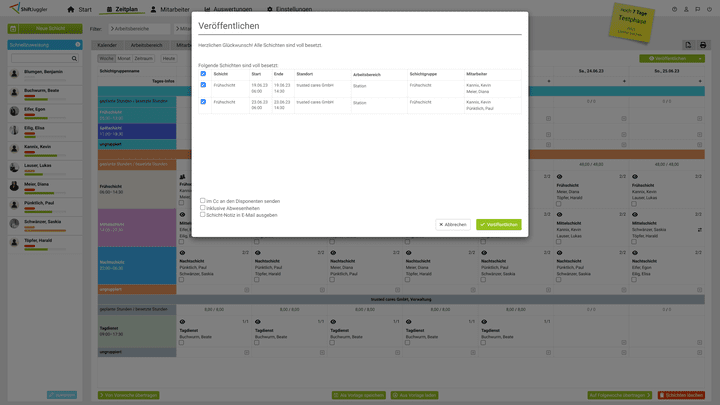Click the Veröffentlichen confirm button

point(498,224)
